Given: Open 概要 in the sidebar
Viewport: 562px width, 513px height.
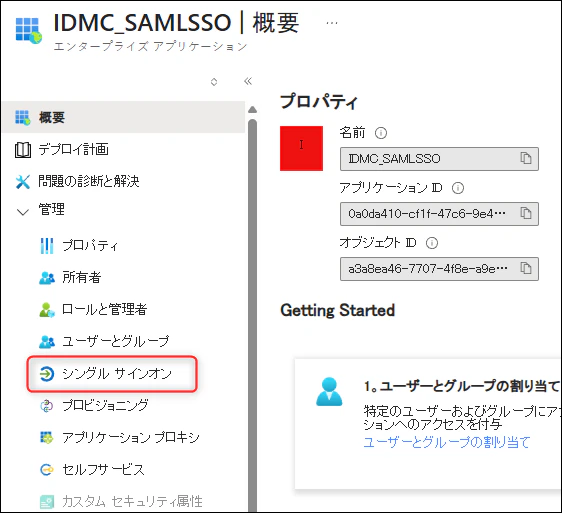Looking at the screenshot, I should (x=124, y=117).
